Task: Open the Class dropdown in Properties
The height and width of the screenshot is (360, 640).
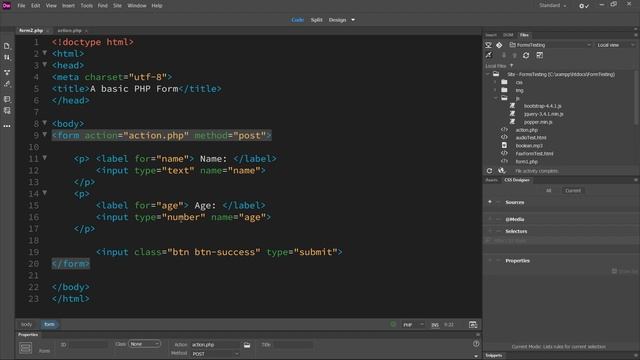Action: [x=144, y=344]
